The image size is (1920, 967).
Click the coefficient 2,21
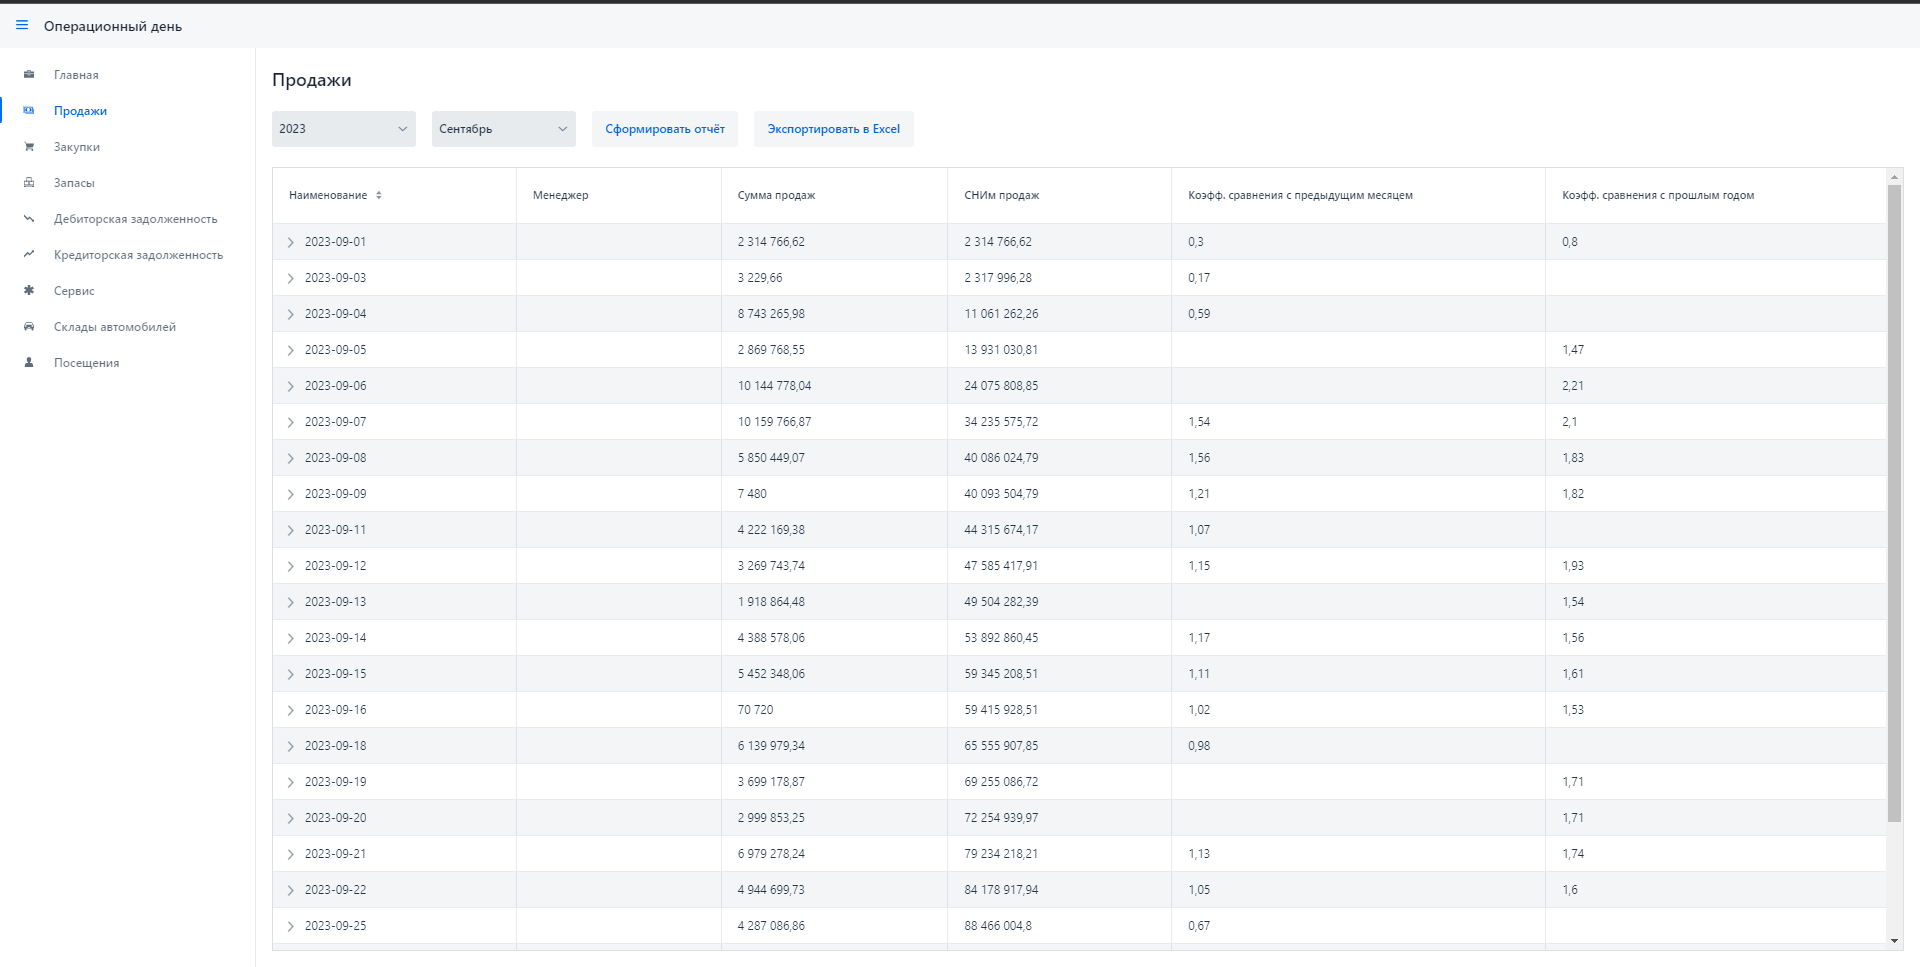click(1573, 386)
